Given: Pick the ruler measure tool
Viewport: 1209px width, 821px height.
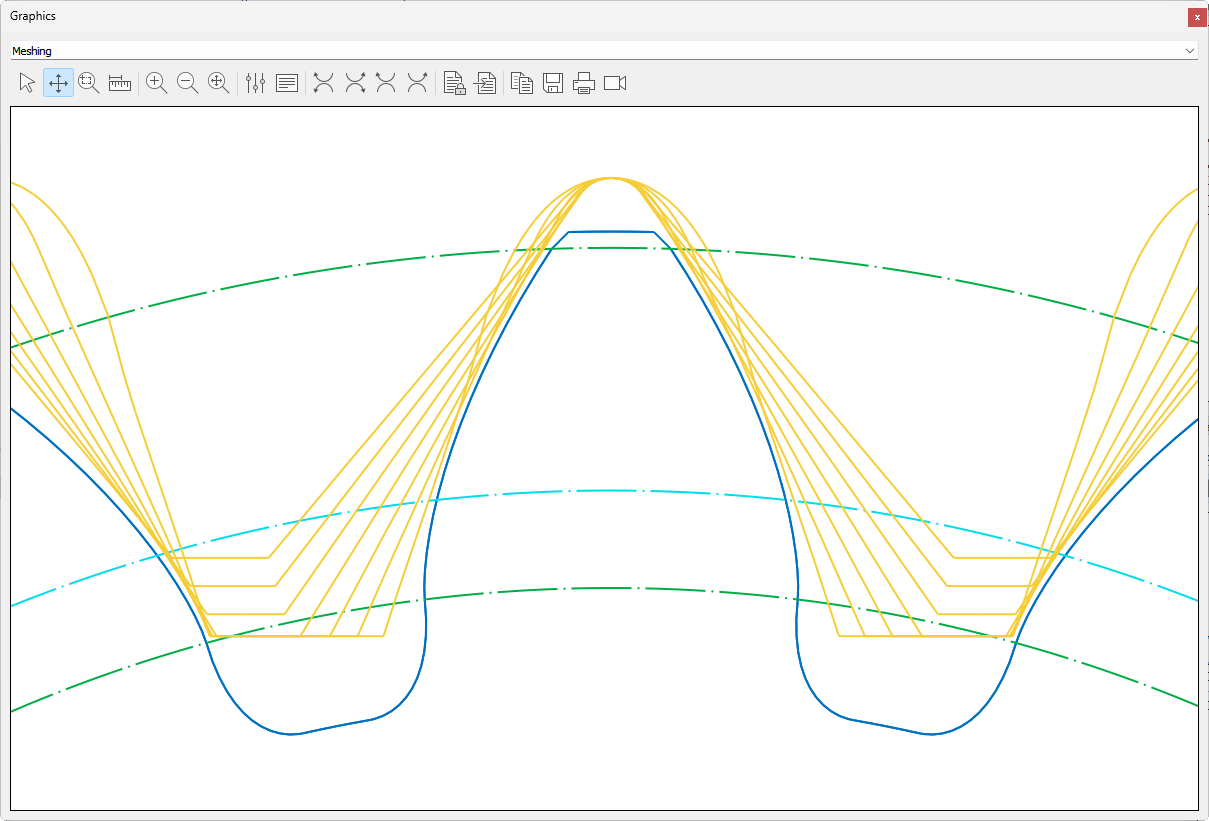Looking at the screenshot, I should 120,83.
